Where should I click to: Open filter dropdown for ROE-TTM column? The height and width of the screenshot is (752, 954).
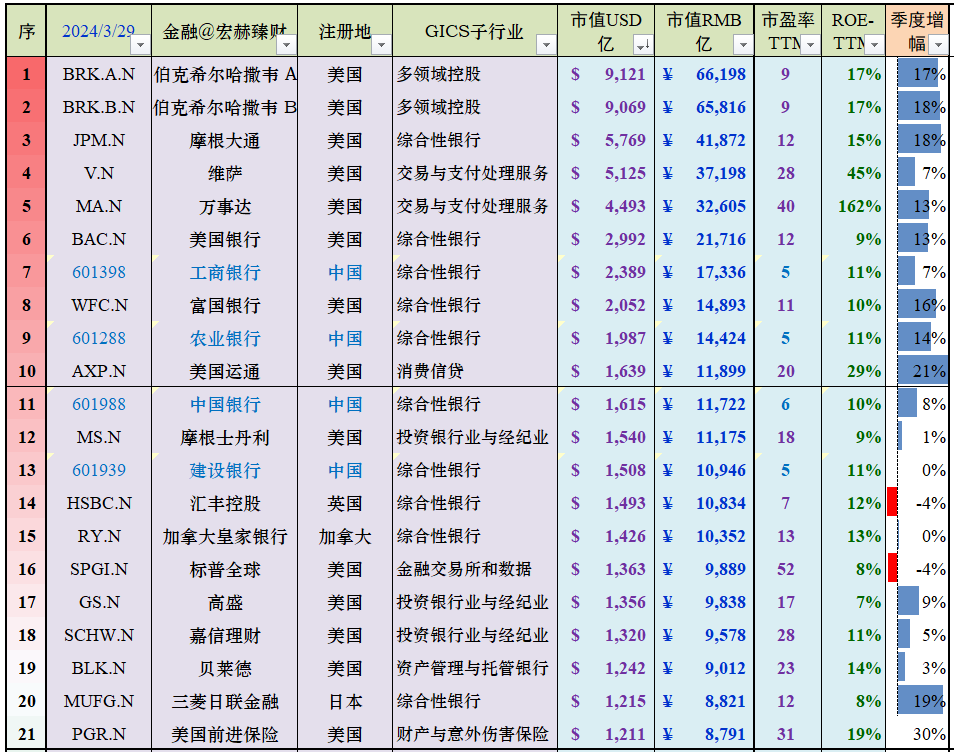[x=874, y=45]
